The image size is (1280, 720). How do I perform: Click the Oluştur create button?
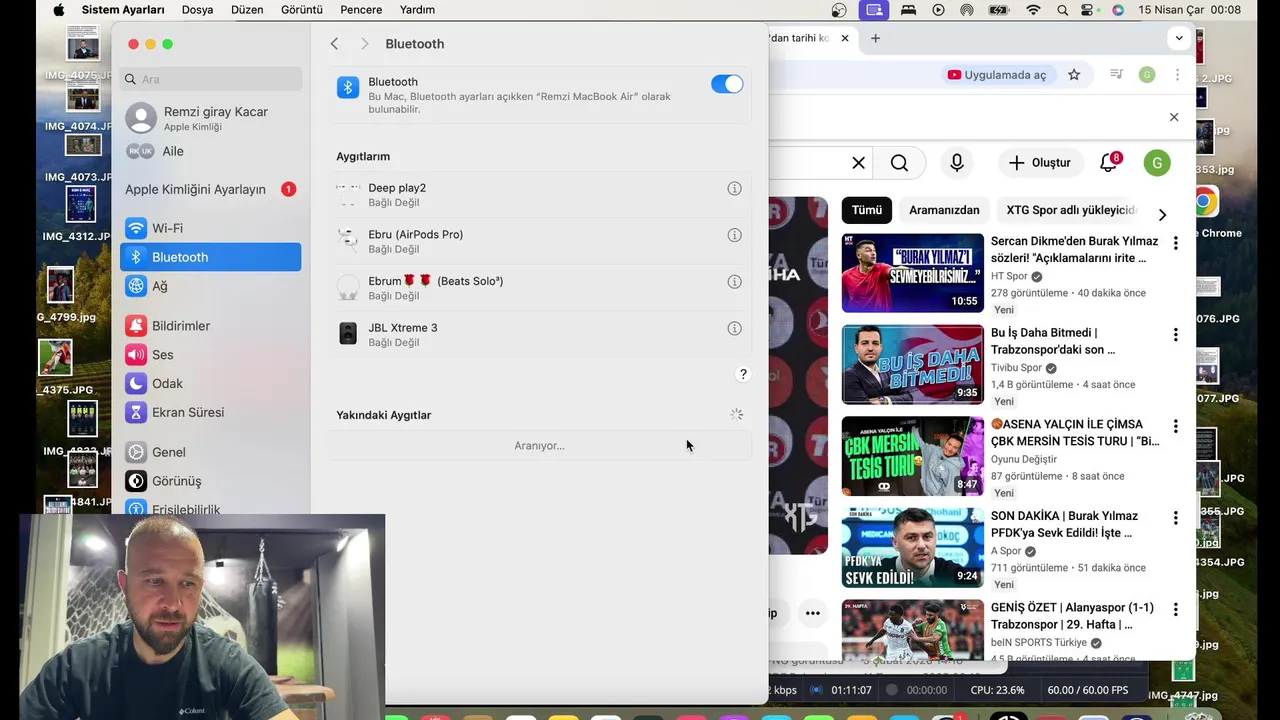(x=1040, y=163)
